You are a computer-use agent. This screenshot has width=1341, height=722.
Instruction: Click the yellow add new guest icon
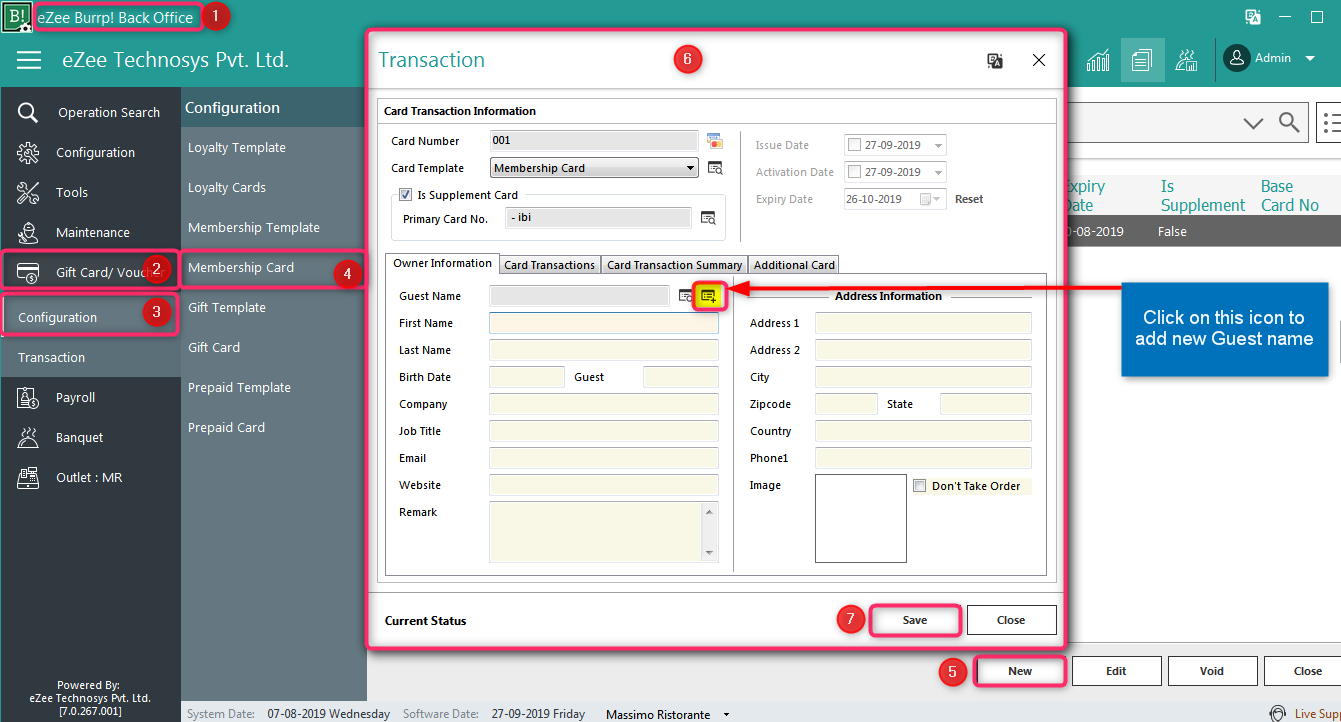(x=709, y=296)
